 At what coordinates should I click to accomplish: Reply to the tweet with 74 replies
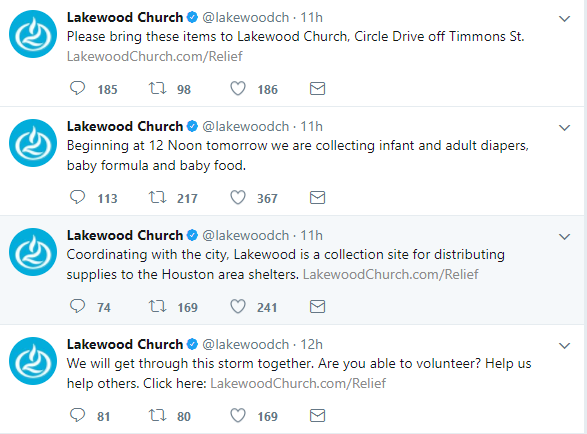(x=77, y=307)
